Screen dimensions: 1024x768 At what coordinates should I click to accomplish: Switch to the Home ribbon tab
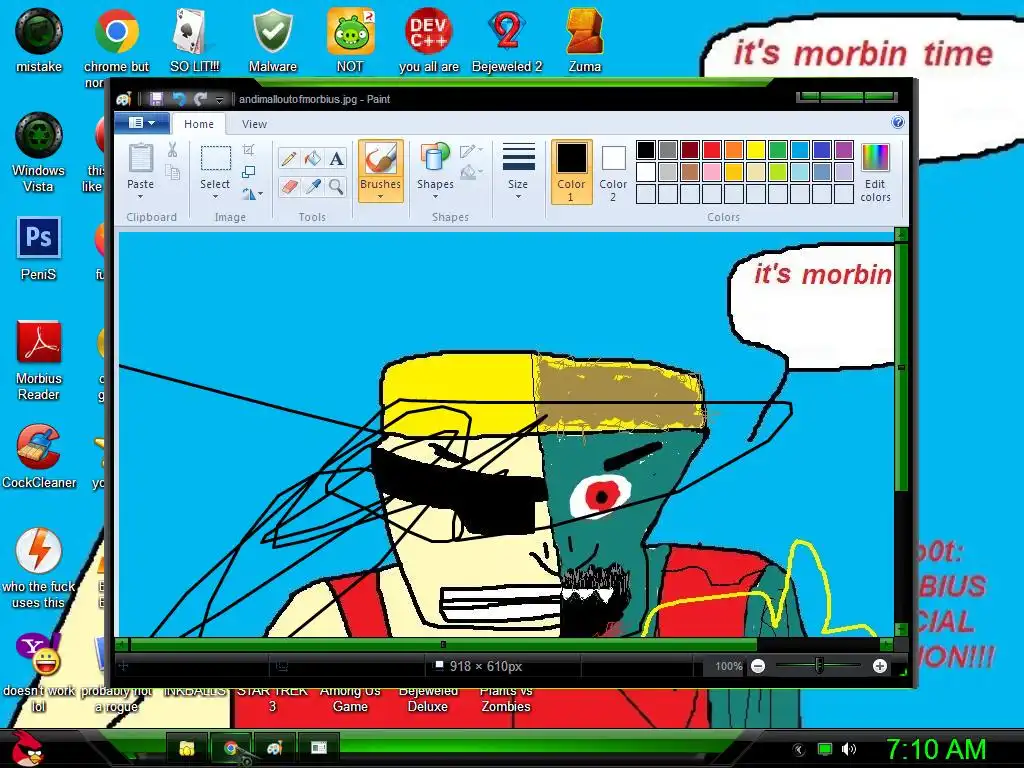coord(199,124)
